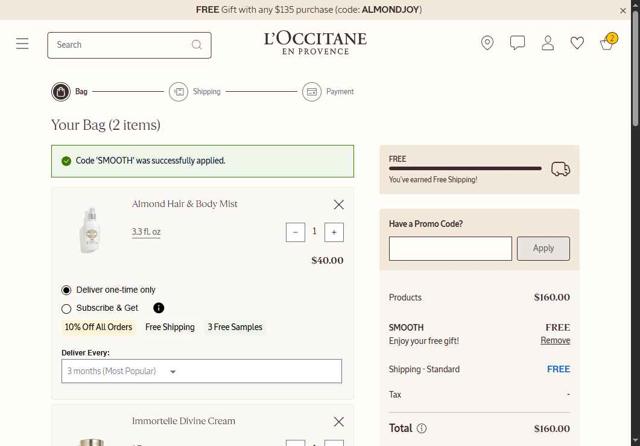
Task: Open Subscribe & Get info icon
Action: point(159,308)
